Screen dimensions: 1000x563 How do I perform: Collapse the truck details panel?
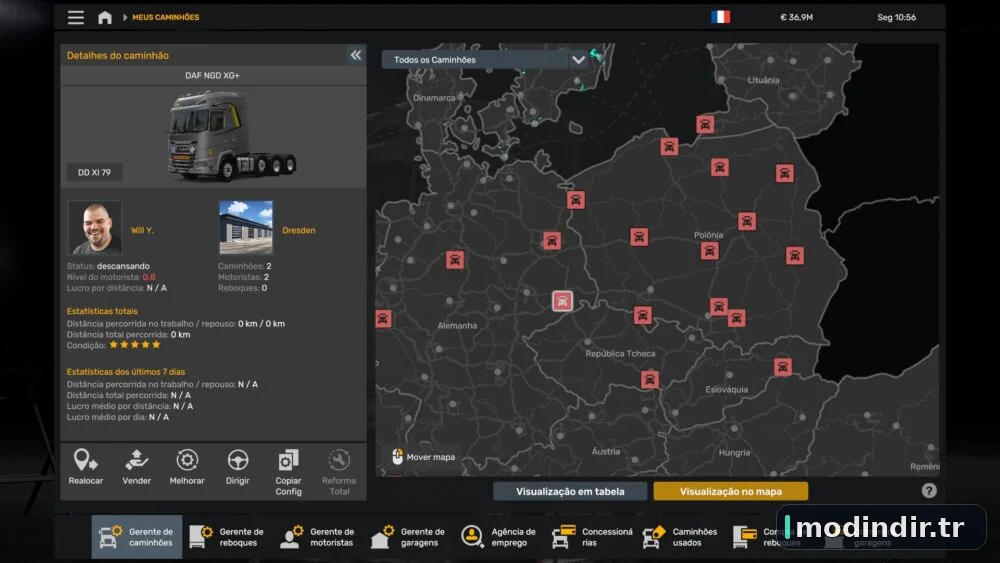(355, 55)
